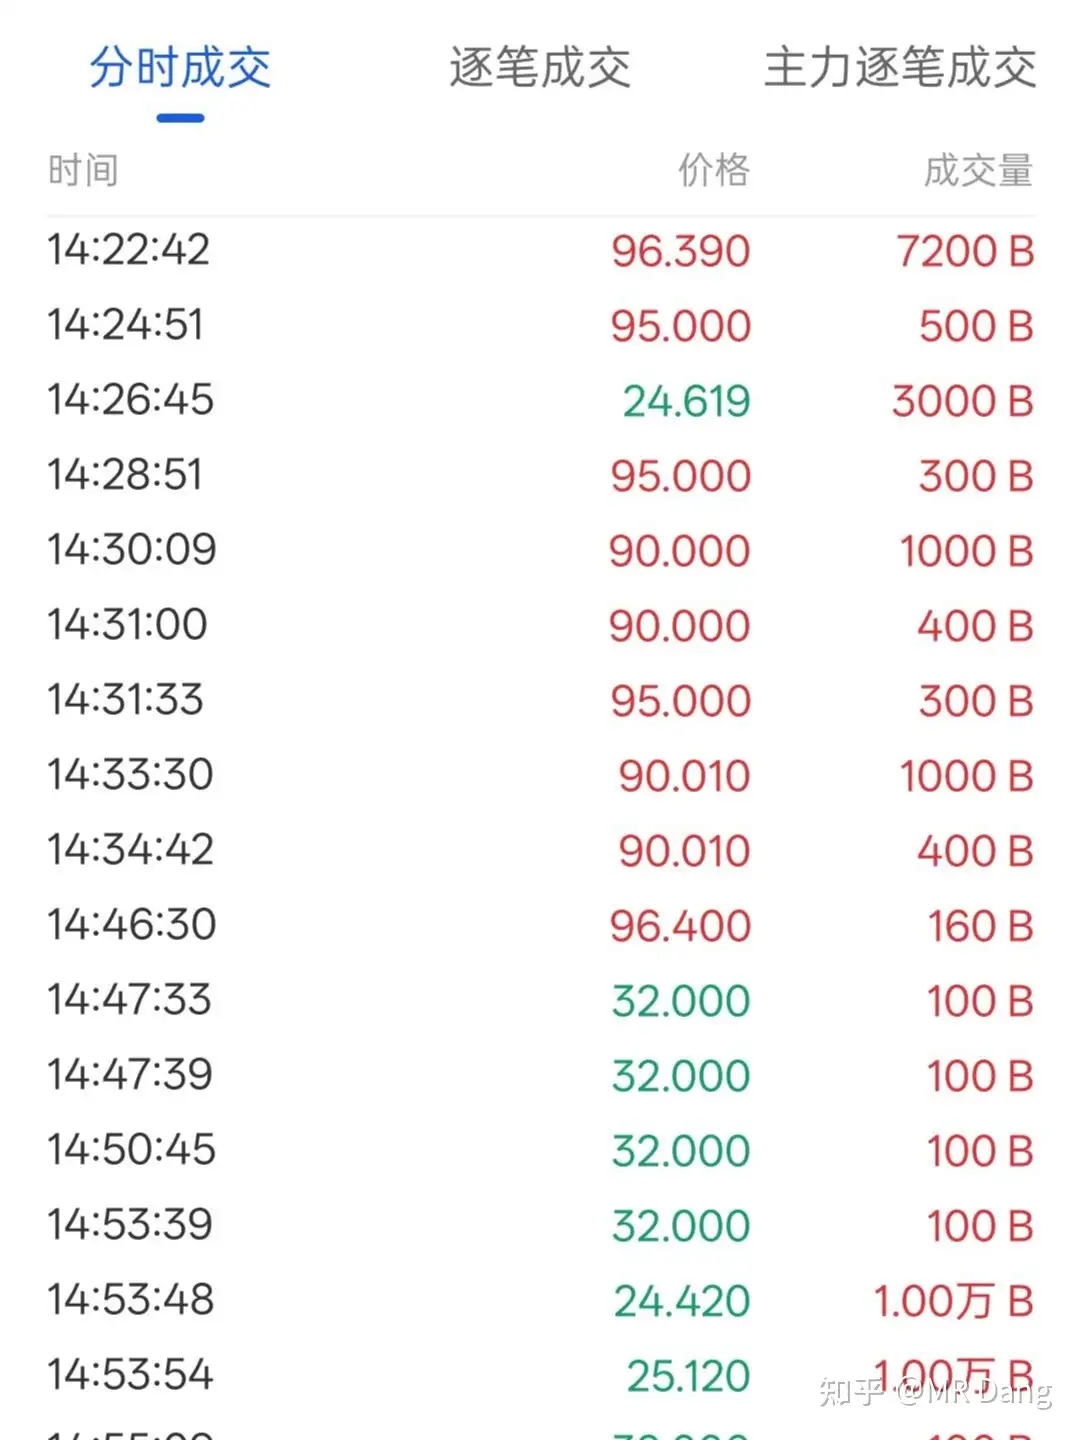Tap the 3000 B volume value

coord(962,401)
